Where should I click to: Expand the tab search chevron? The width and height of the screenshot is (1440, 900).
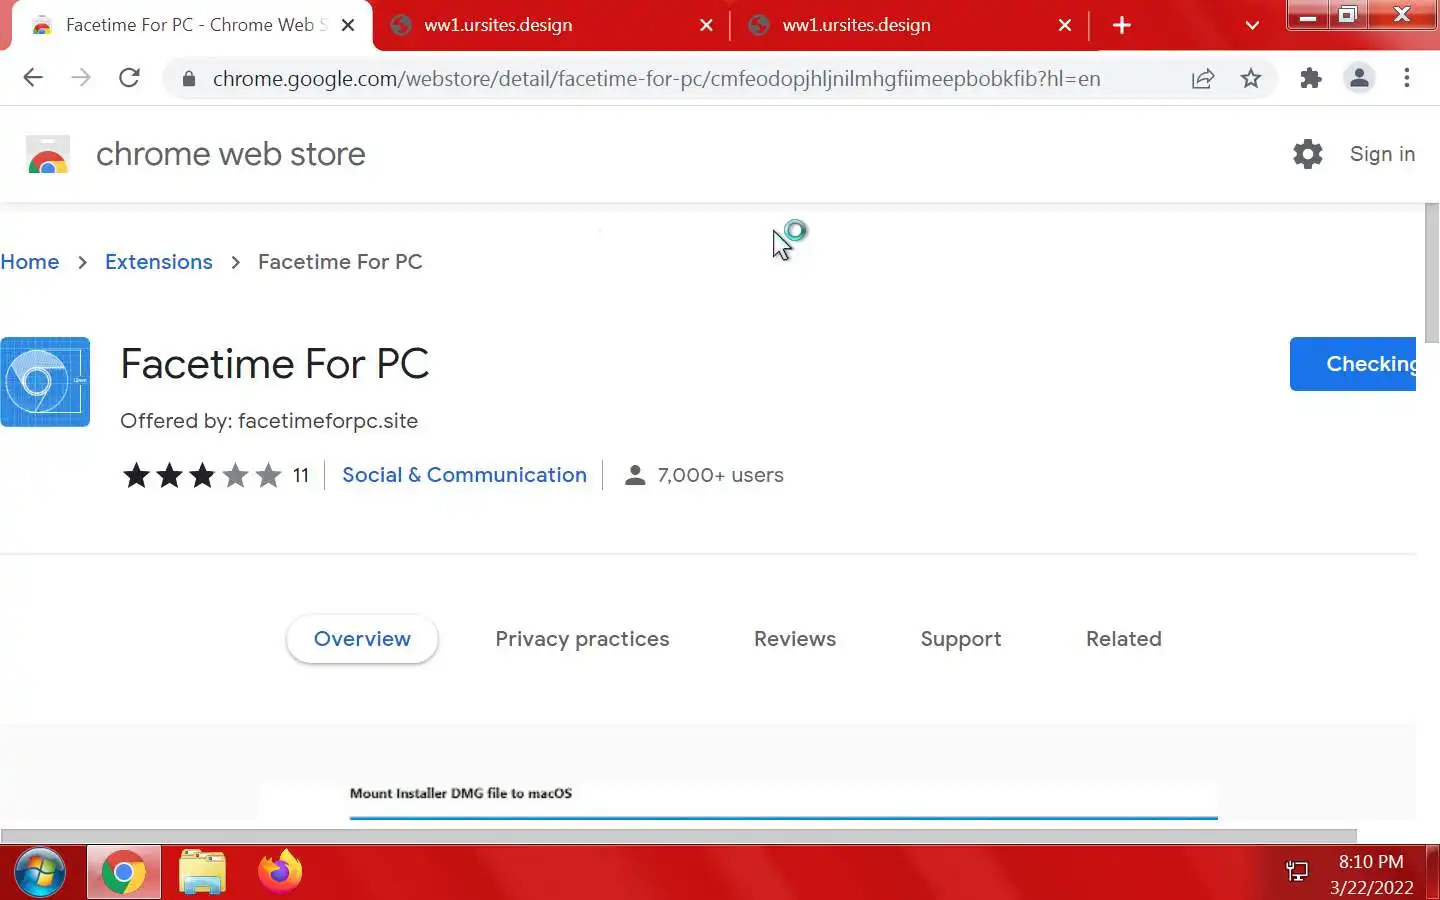coord(1252,26)
